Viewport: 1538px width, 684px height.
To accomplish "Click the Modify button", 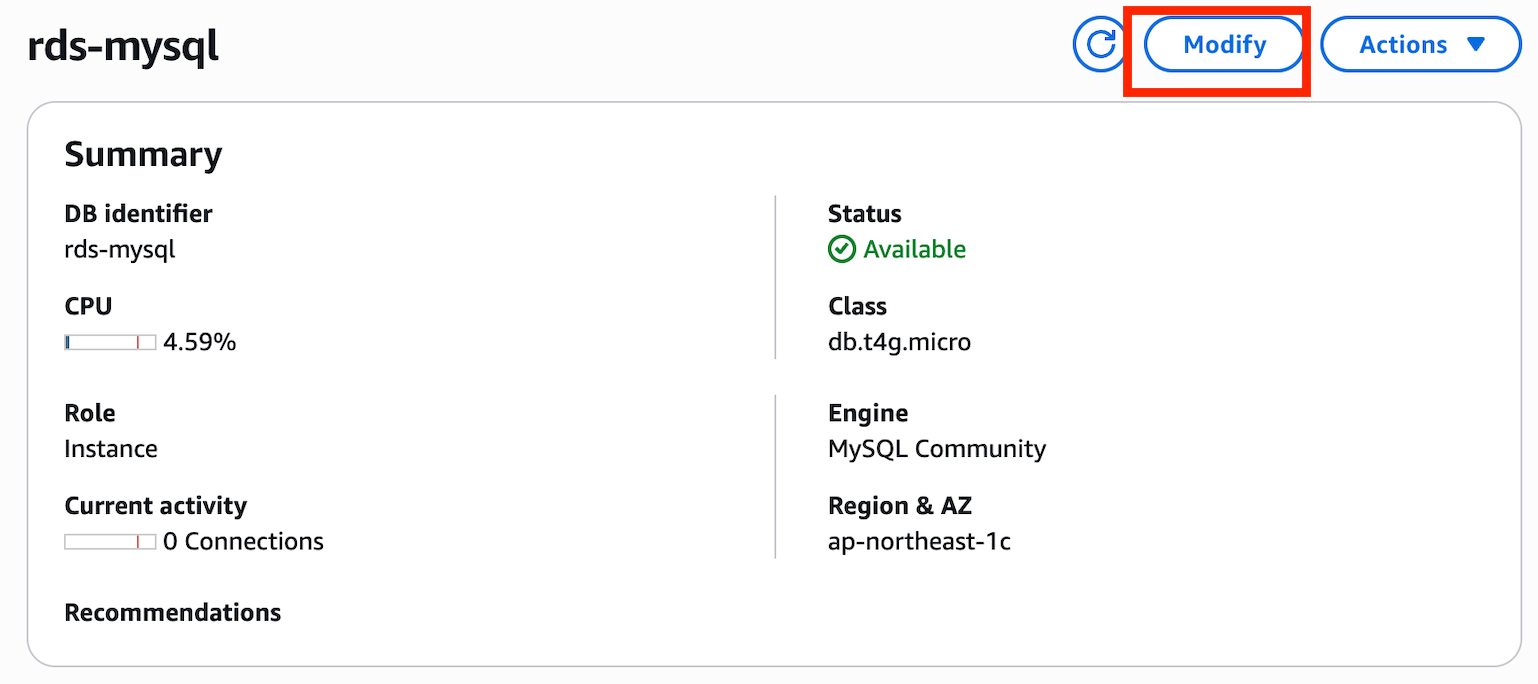I will point(1224,45).
